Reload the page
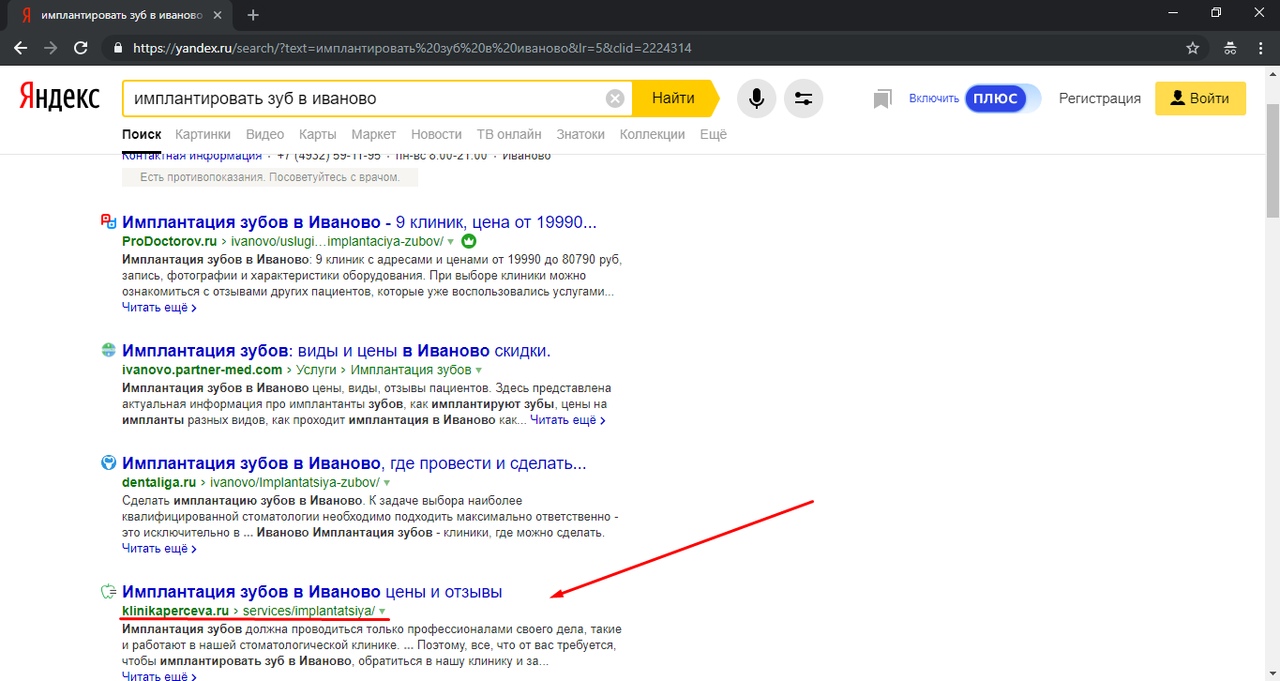 pos(81,47)
